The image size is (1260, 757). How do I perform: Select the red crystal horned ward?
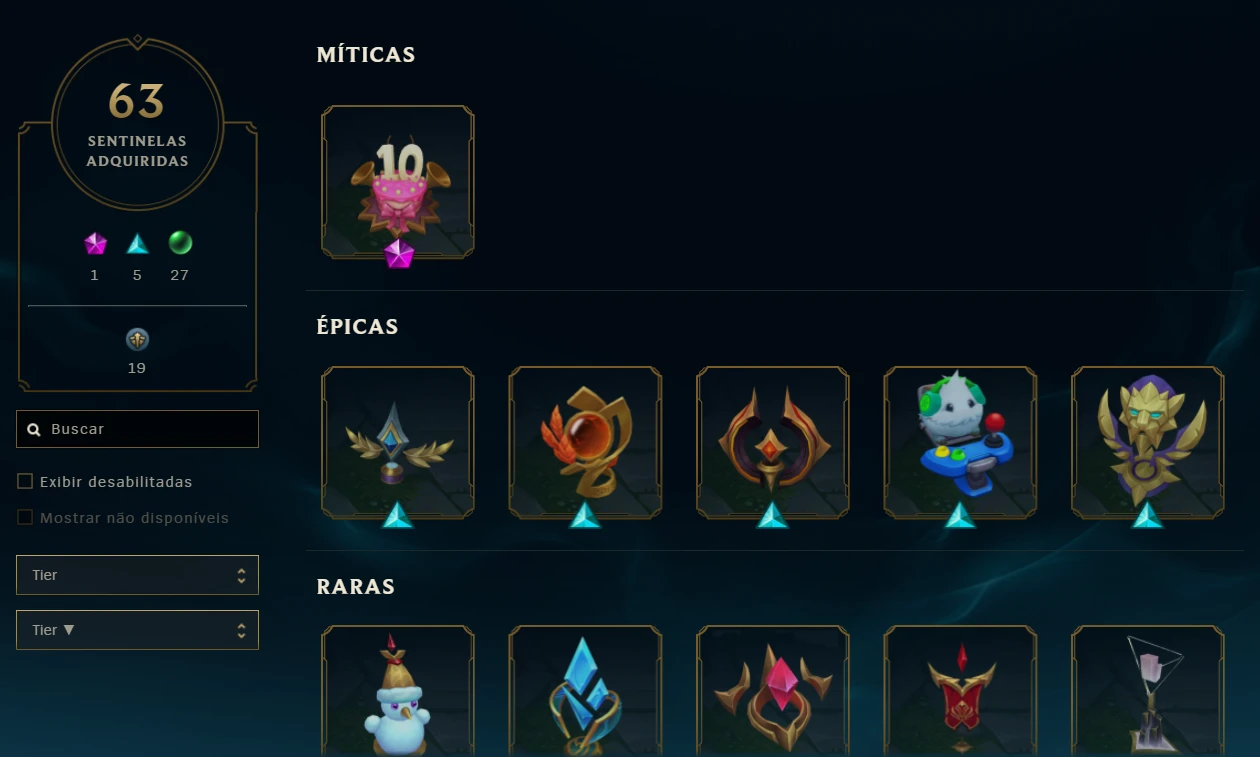(773, 691)
